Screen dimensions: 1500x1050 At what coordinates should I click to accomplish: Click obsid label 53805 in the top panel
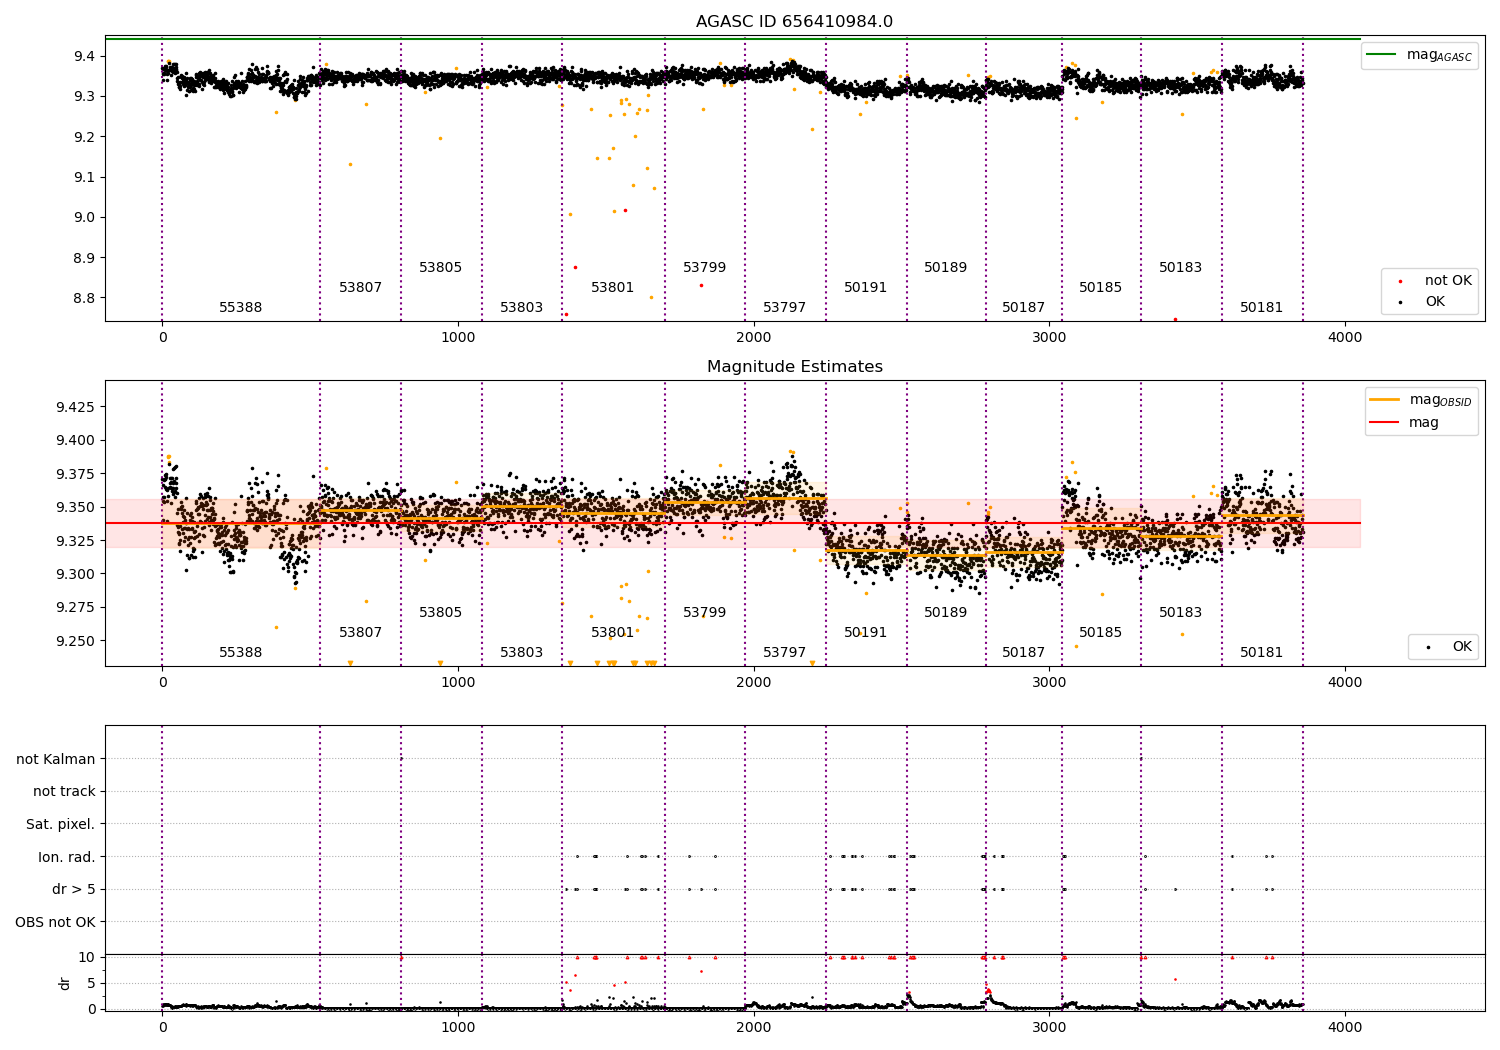coord(441,268)
